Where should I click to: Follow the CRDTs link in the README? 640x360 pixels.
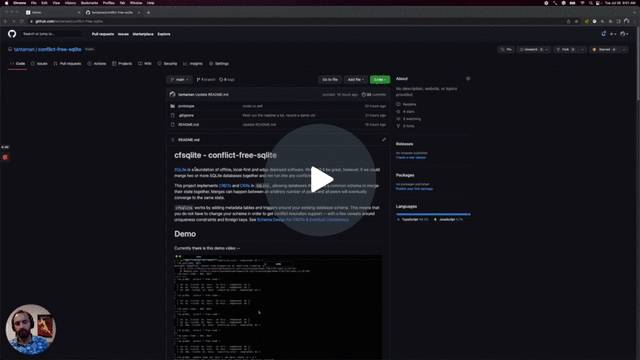(x=225, y=186)
